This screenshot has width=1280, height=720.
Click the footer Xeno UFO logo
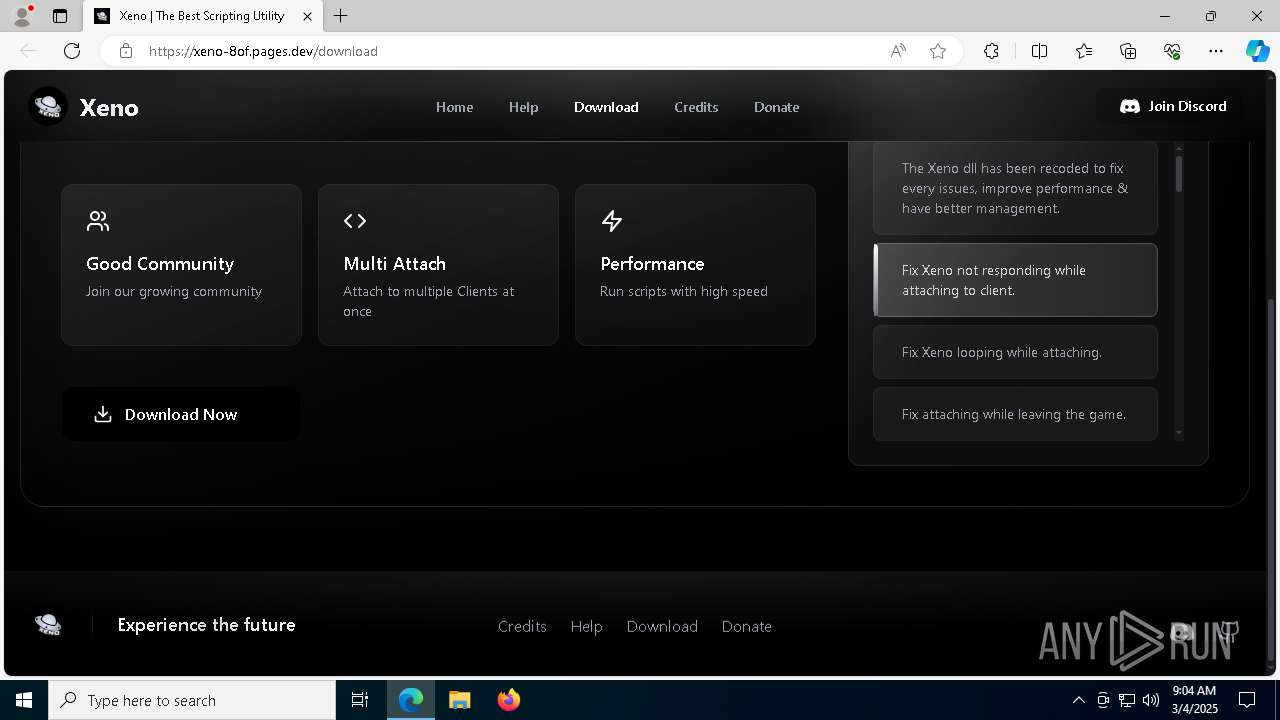point(48,625)
